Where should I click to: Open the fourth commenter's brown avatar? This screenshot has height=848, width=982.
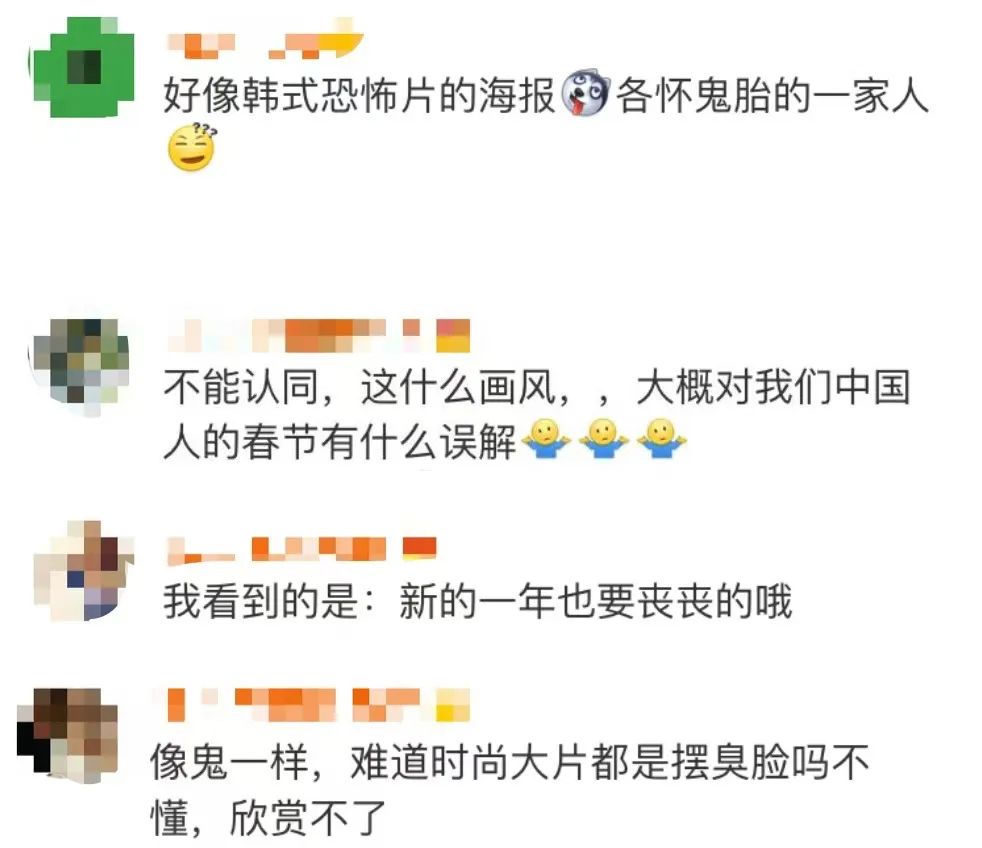coord(68,735)
